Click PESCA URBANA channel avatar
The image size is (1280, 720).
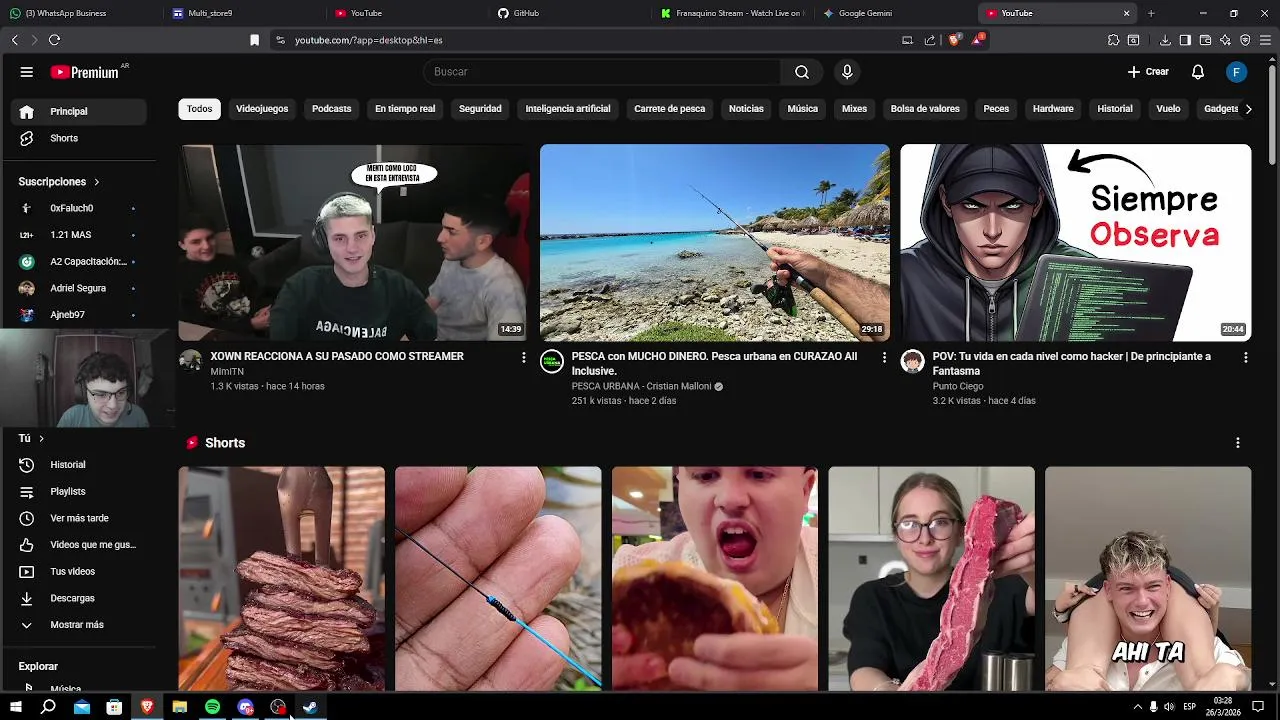pyautogui.click(x=552, y=361)
